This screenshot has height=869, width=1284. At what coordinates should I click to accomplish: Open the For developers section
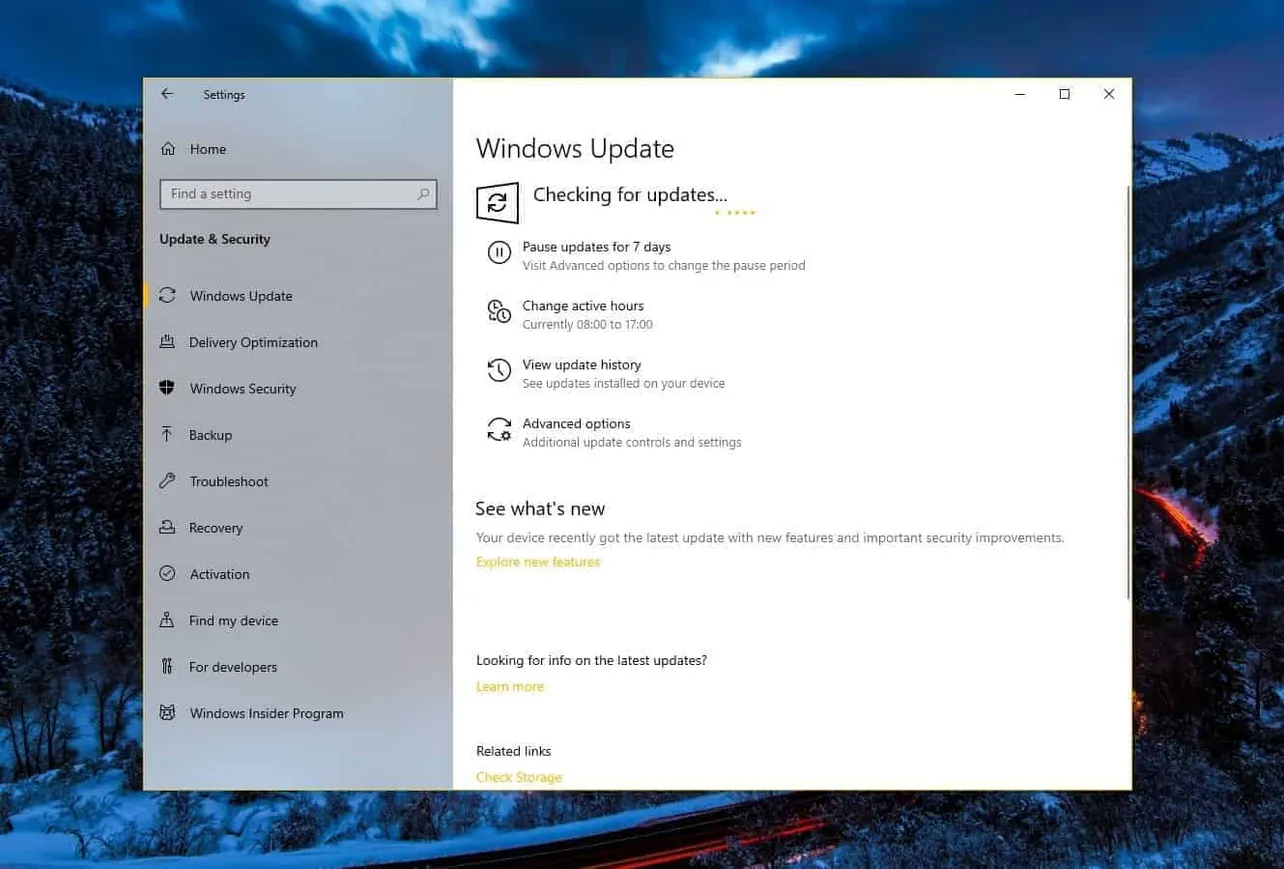coord(232,667)
